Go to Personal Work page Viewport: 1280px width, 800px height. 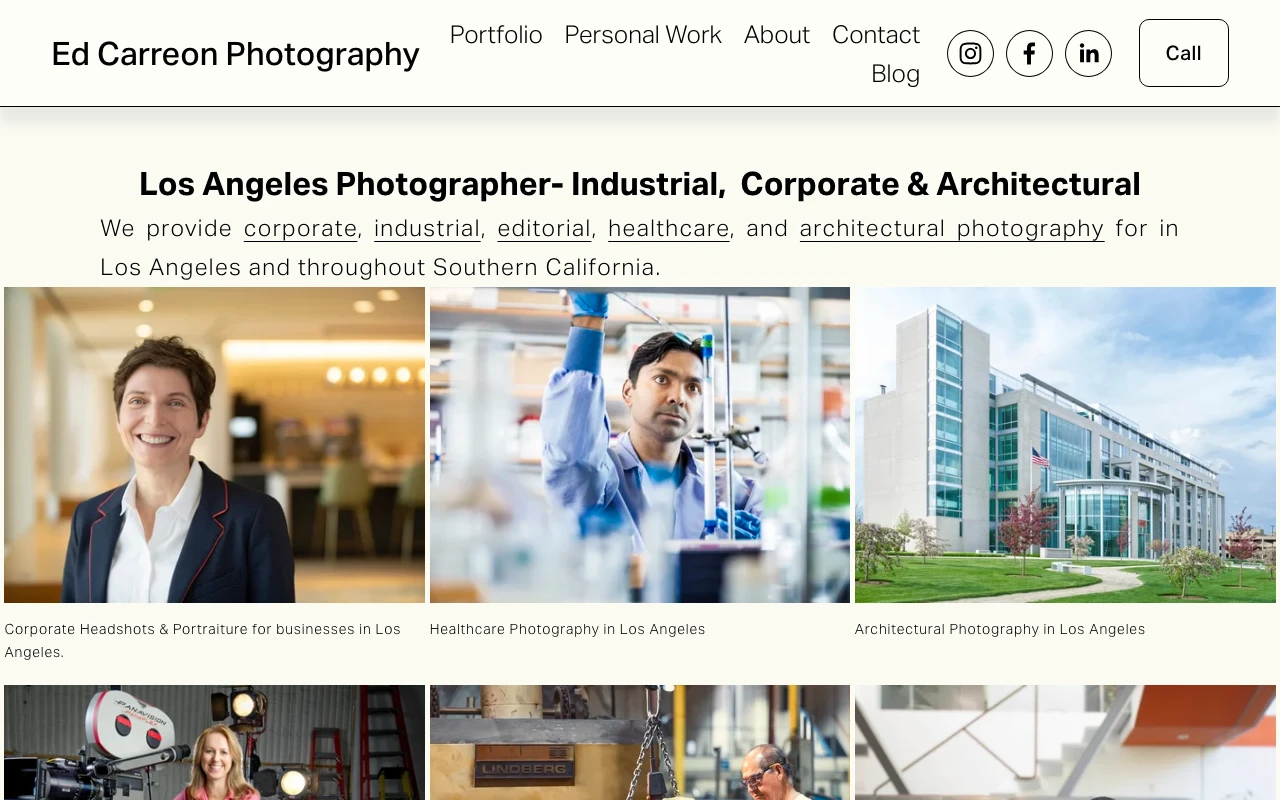pos(643,35)
